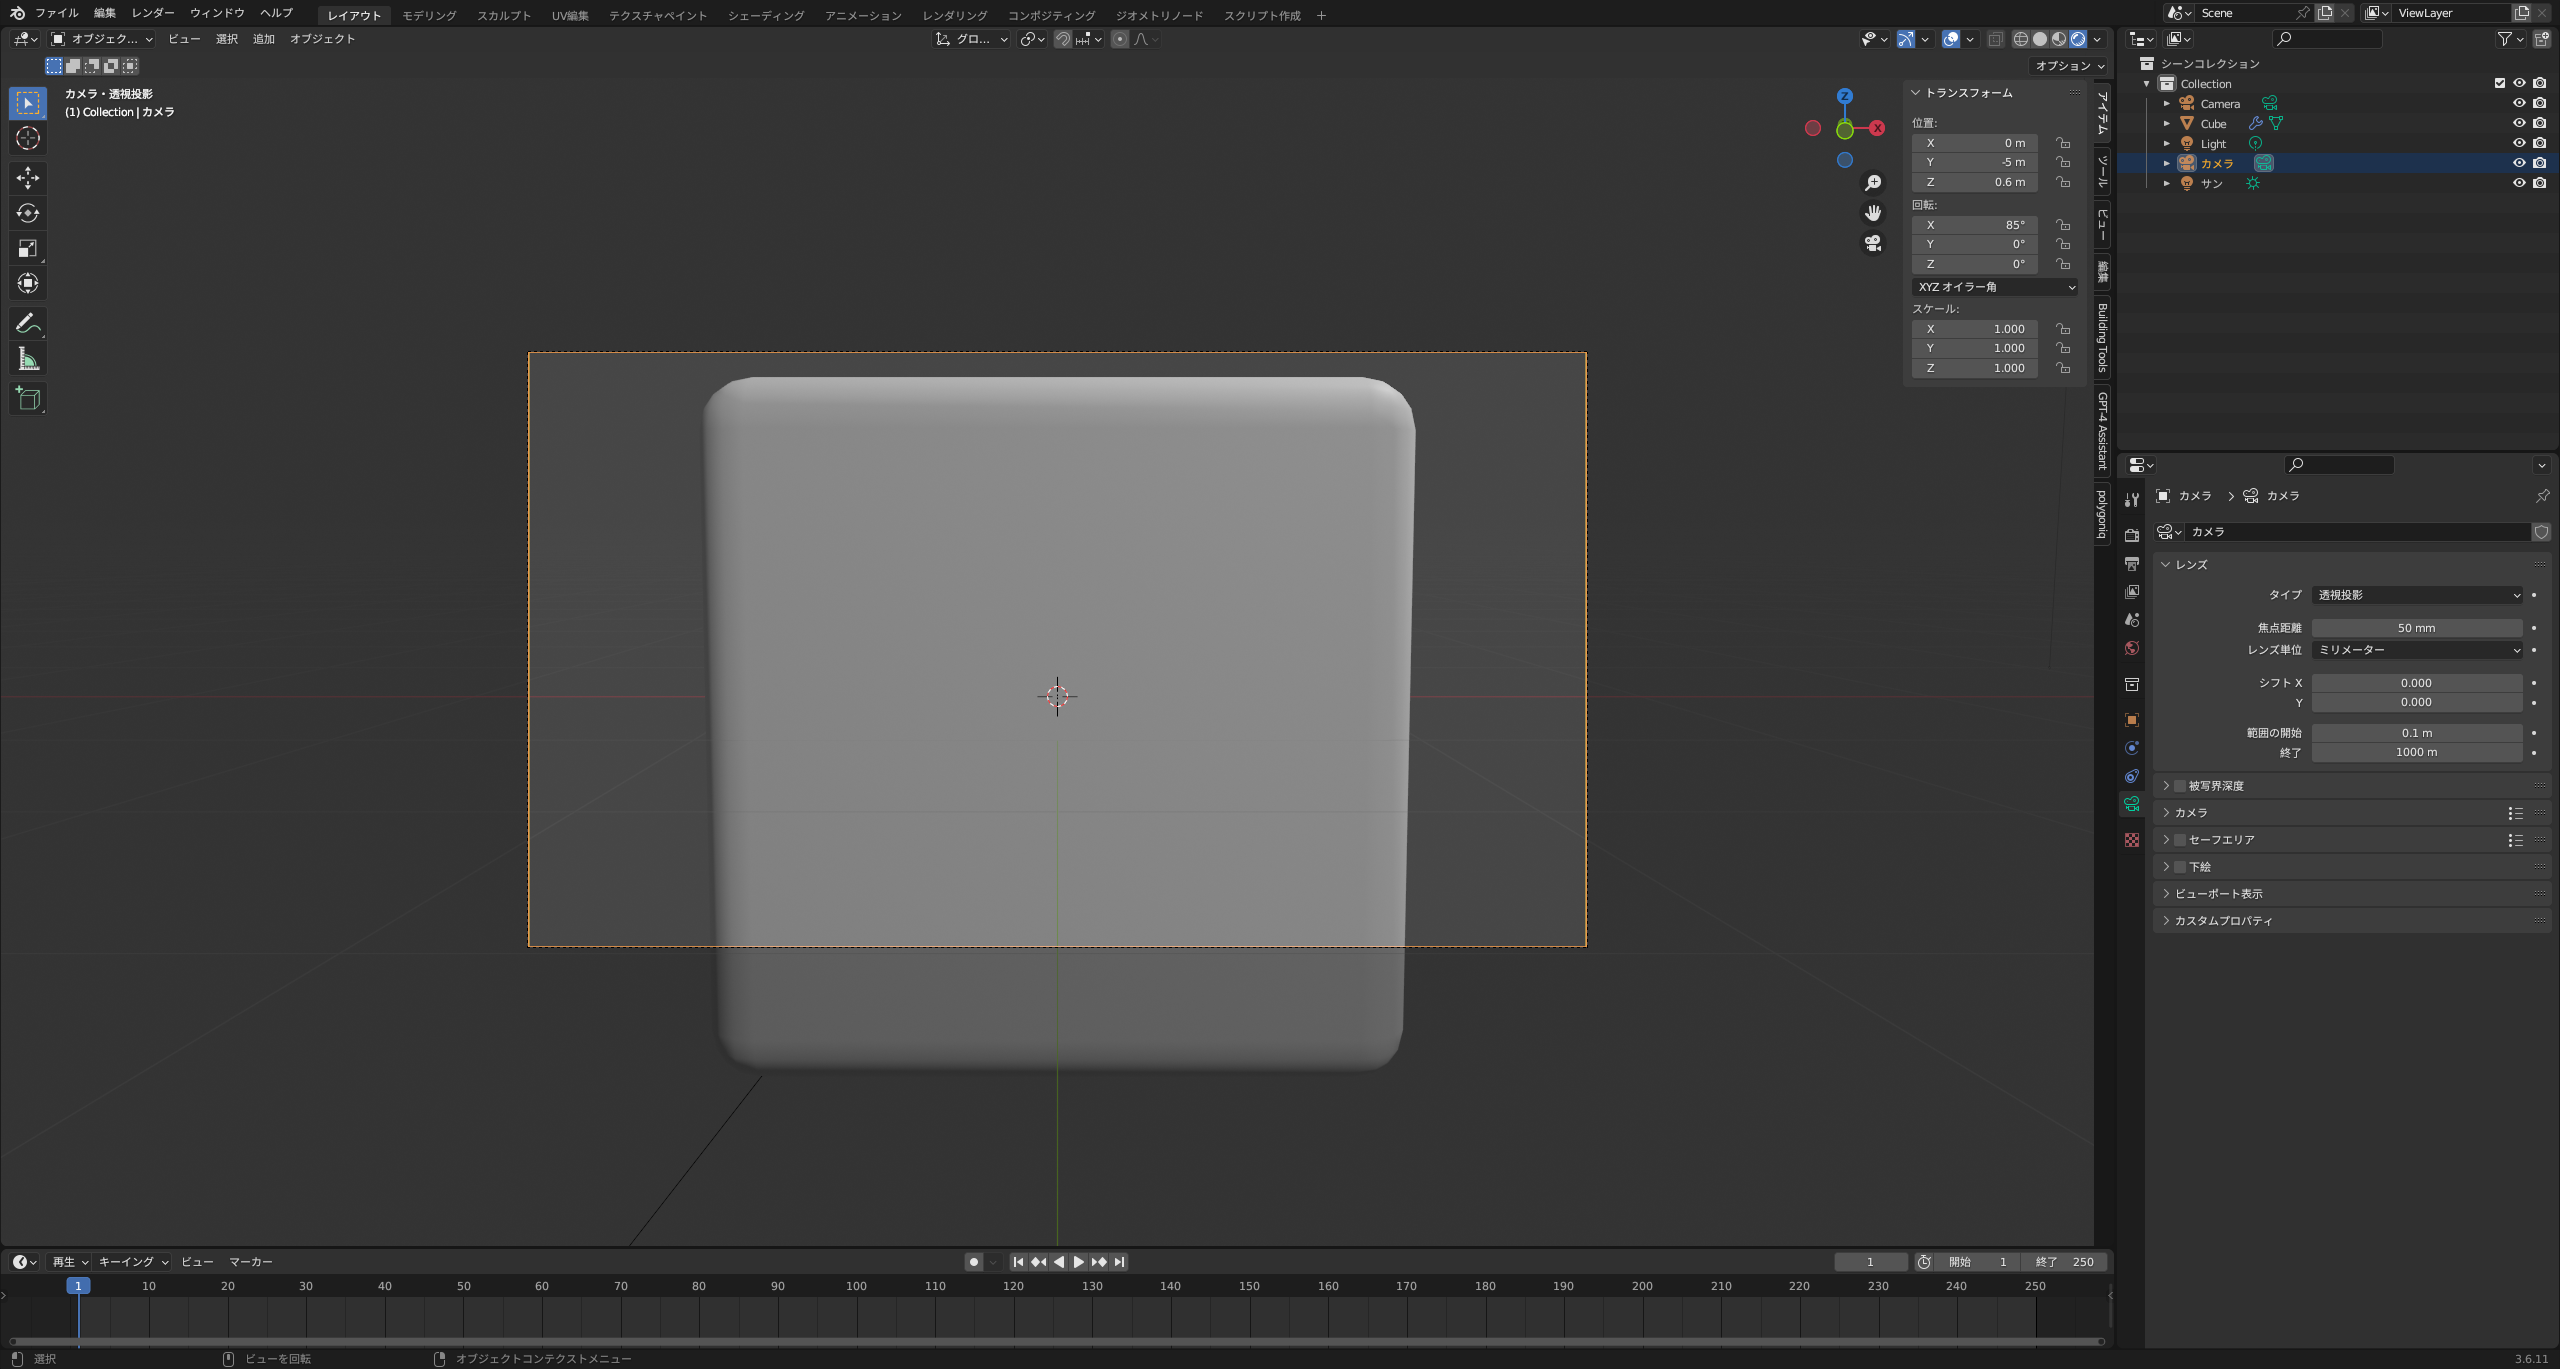Activate the Rotate tool
Viewport: 2560px width, 1369px height.
click(28, 213)
